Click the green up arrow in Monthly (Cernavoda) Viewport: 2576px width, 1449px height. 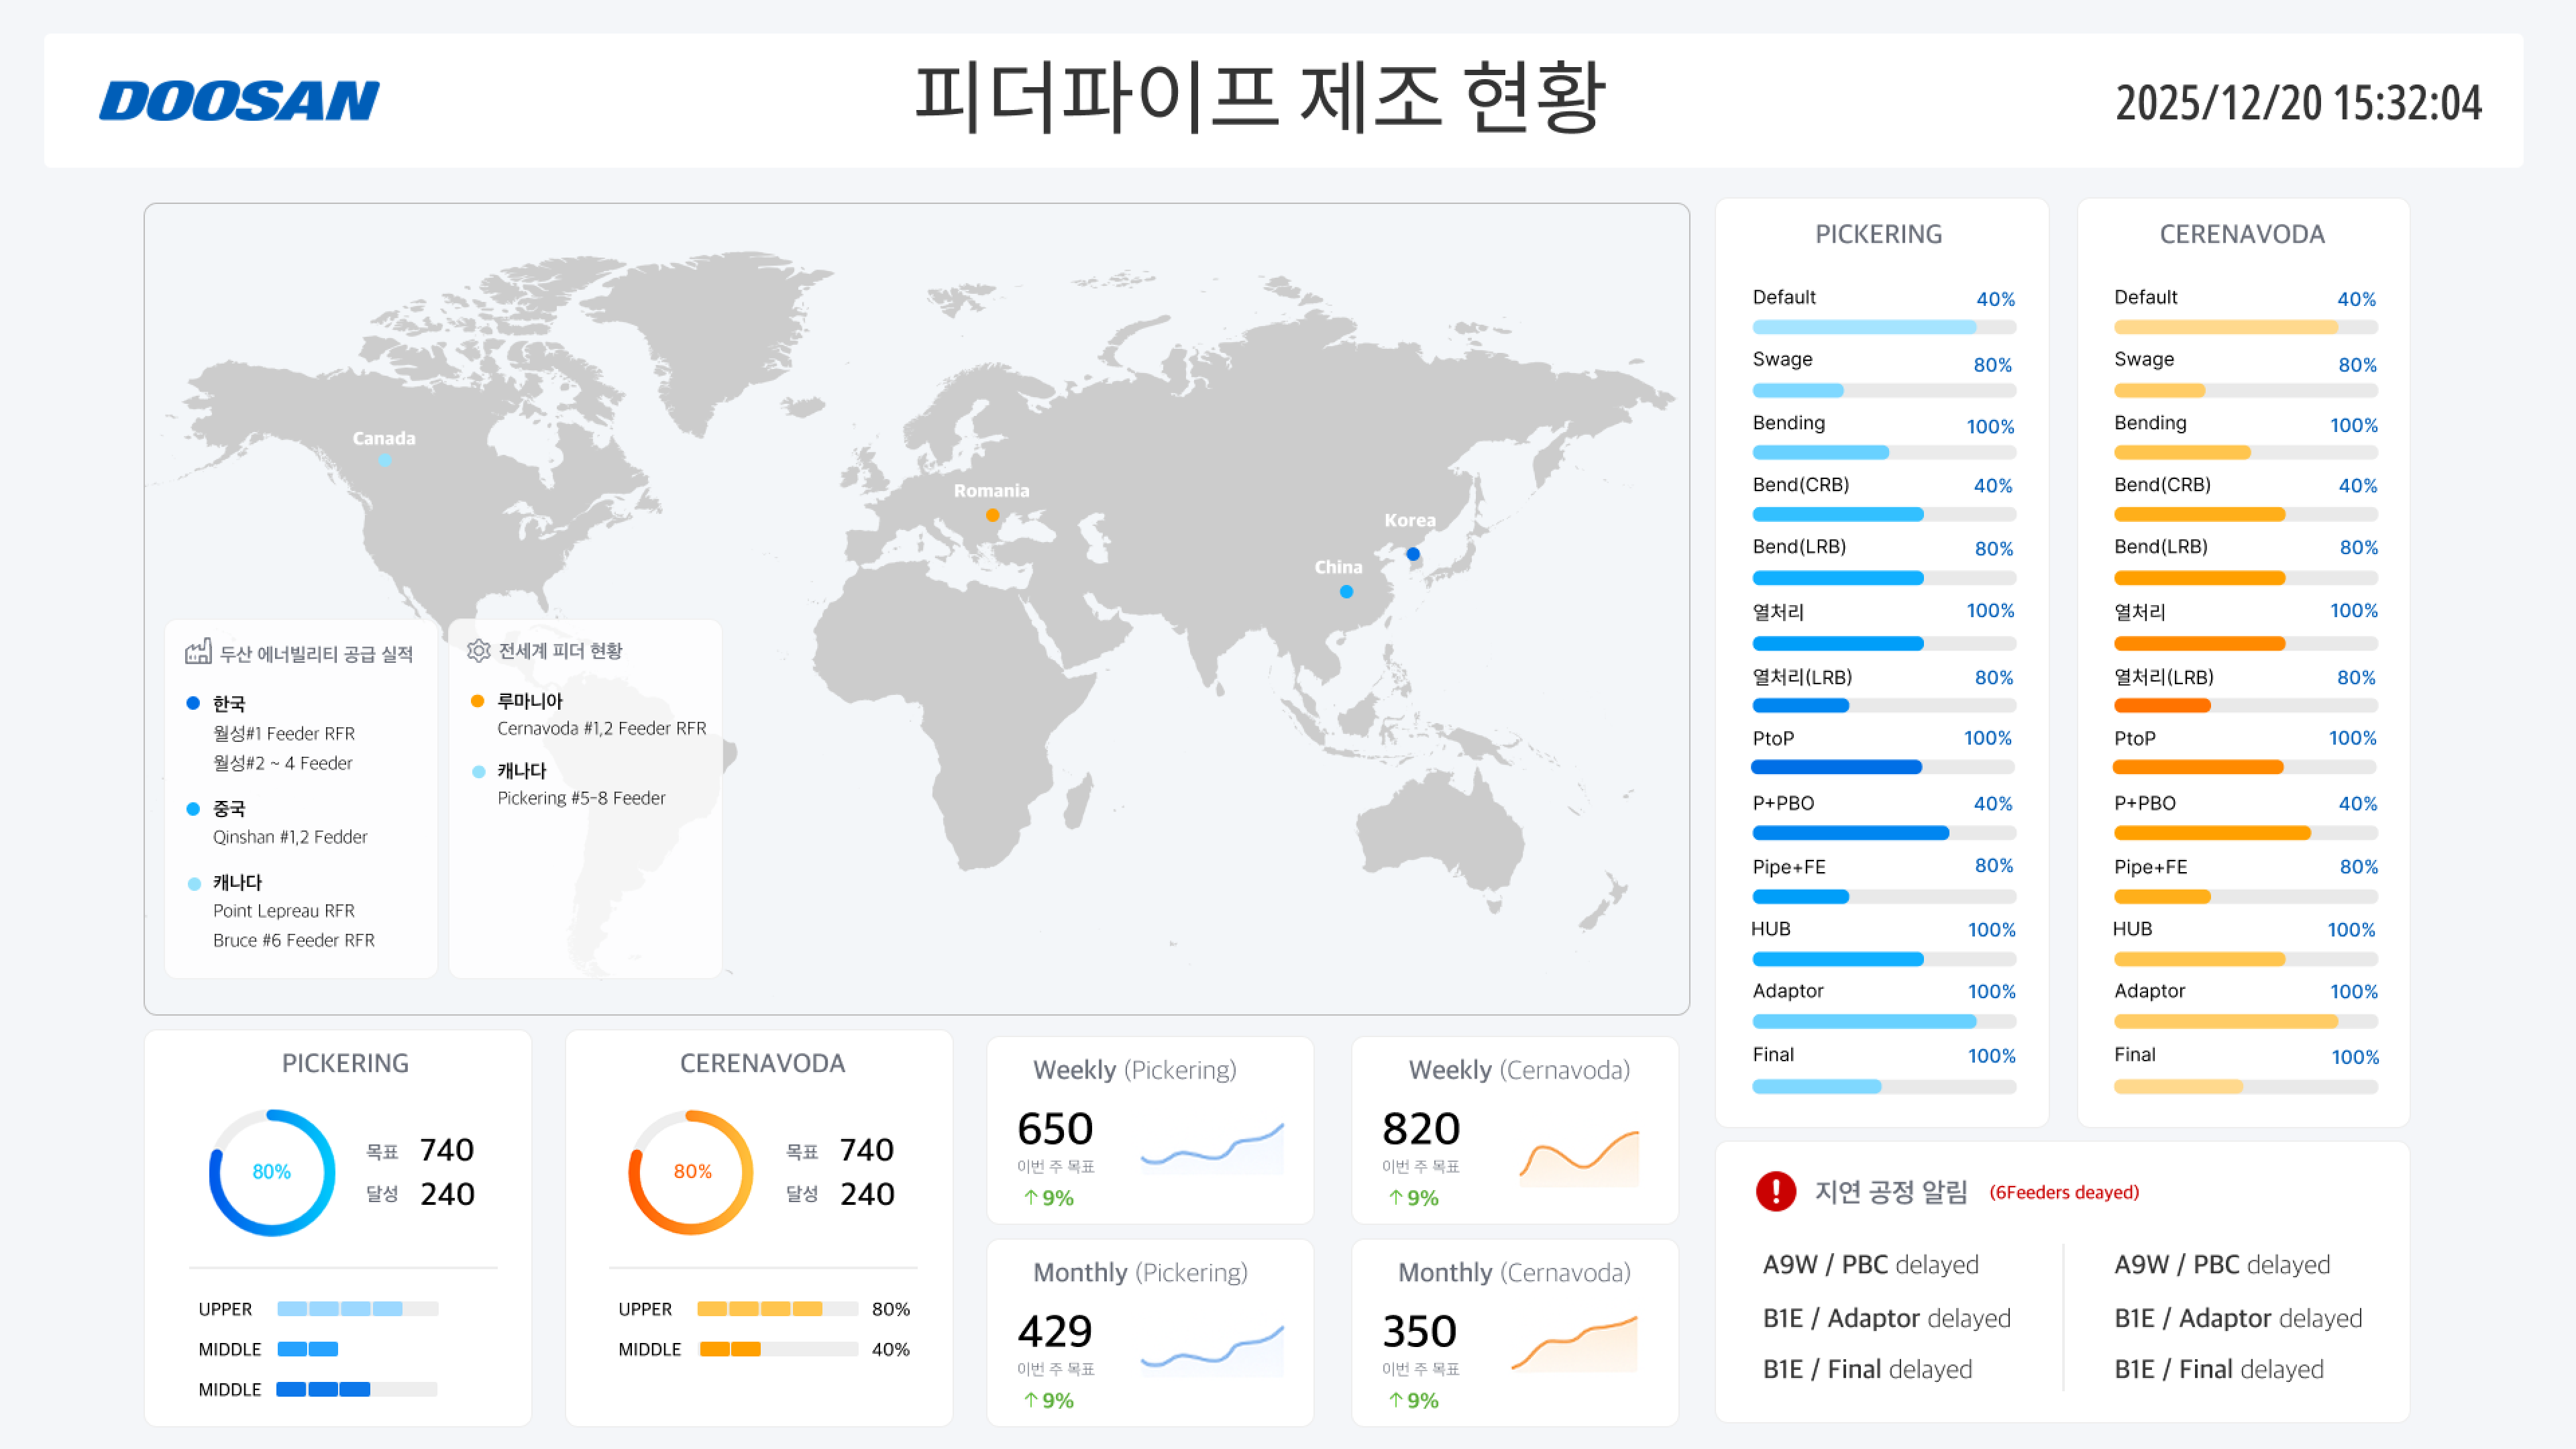(1395, 1400)
